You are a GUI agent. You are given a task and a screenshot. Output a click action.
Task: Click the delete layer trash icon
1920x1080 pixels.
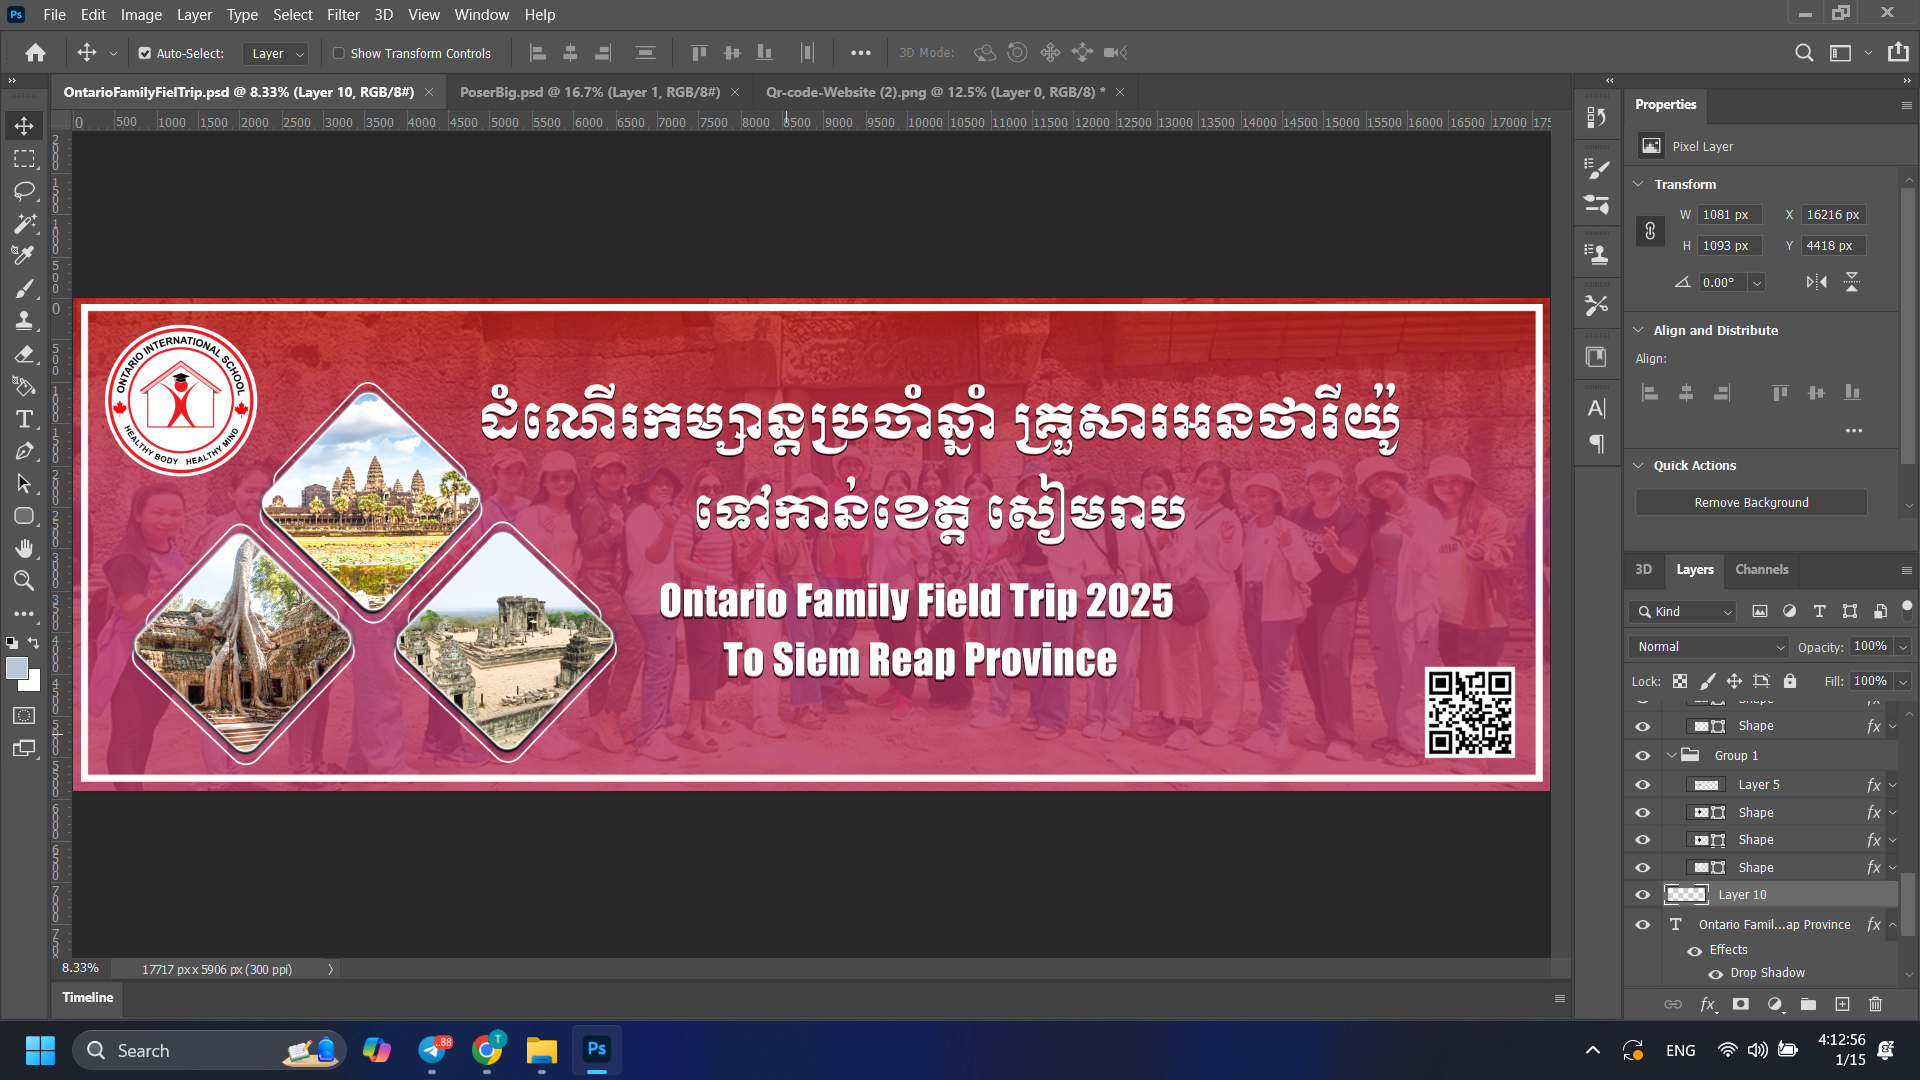pos(1875,1004)
